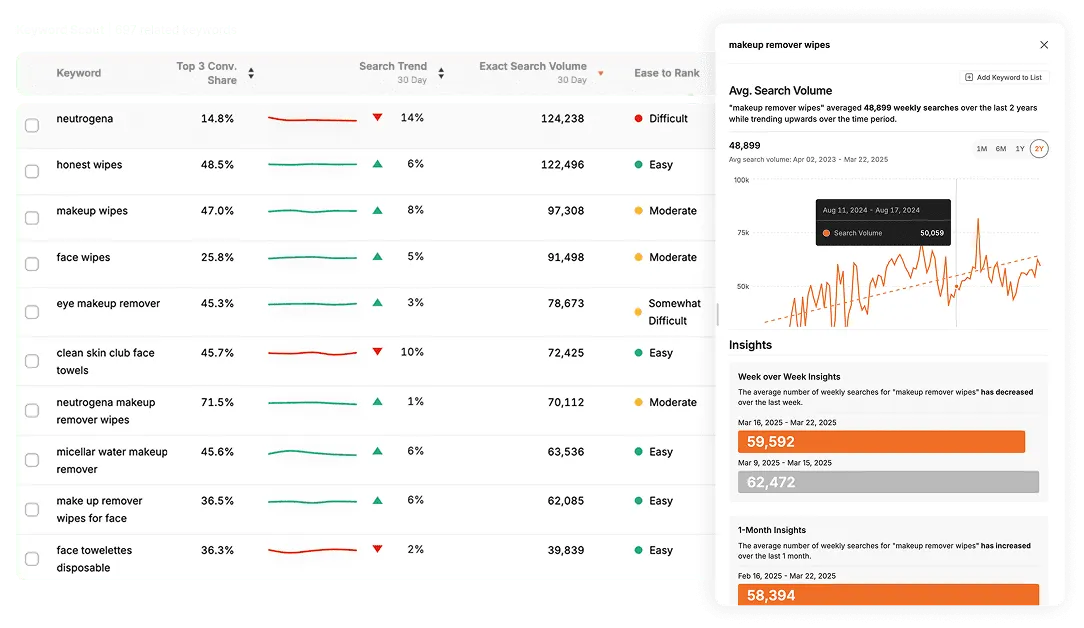Click the makeup wipes Moderate yellow dot

pyautogui.click(x=638, y=211)
